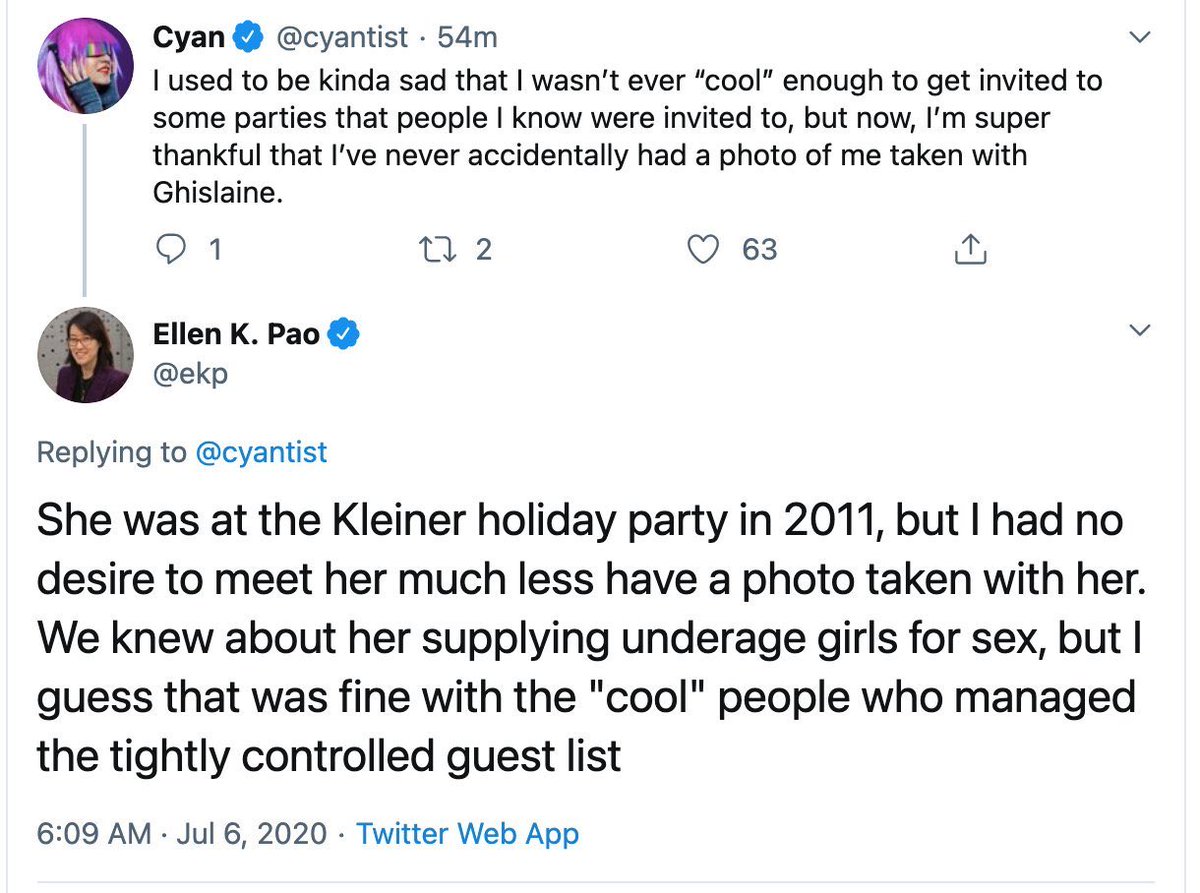Like Cyan's tweet with the heart icon
This screenshot has height=893, width=1200.
click(x=709, y=249)
